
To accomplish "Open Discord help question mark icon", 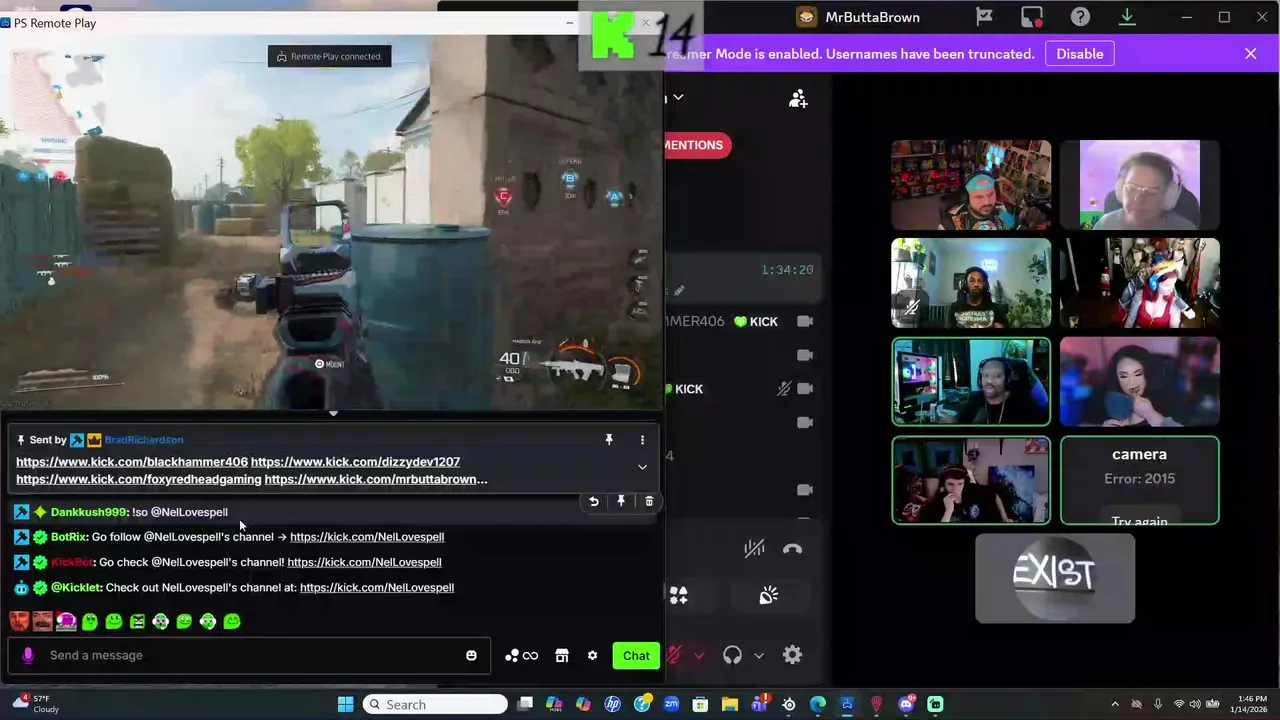I will (1080, 17).
